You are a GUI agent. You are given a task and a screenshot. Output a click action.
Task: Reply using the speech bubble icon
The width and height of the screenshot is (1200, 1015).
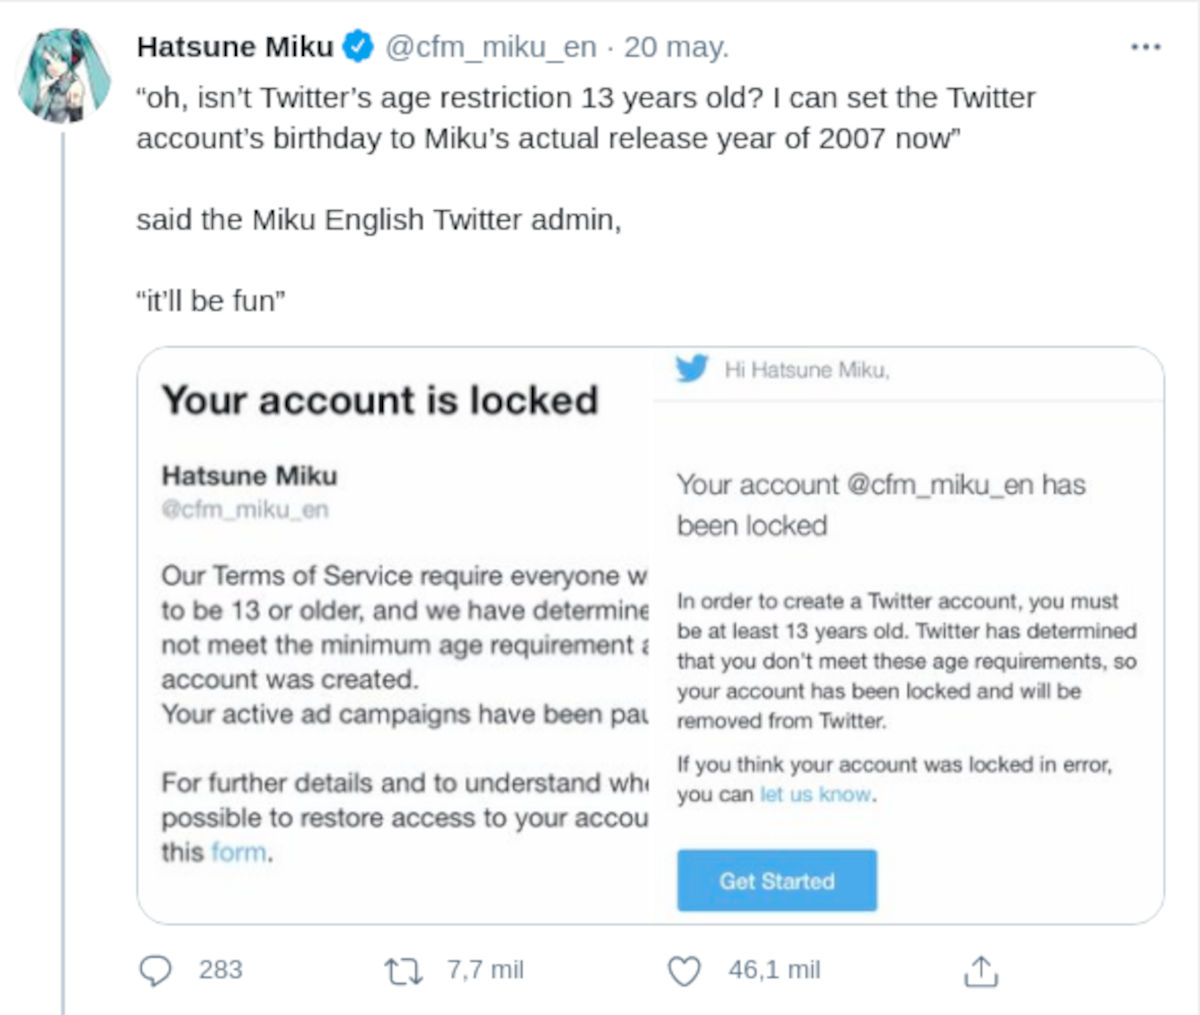[x=155, y=969]
